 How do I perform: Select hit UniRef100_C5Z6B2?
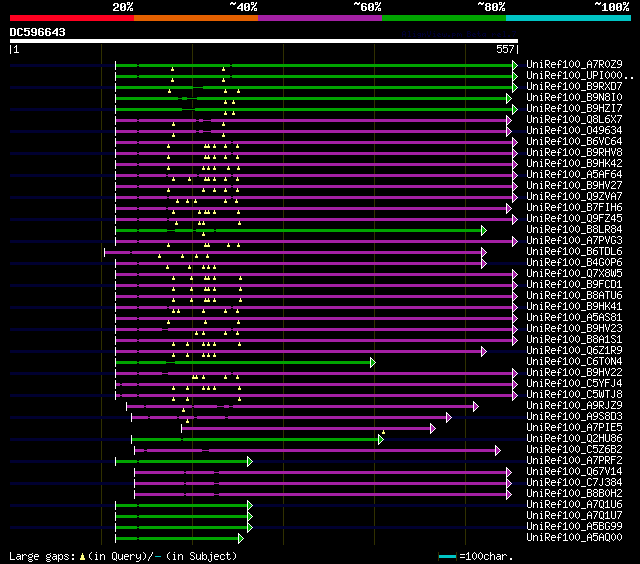(574, 450)
